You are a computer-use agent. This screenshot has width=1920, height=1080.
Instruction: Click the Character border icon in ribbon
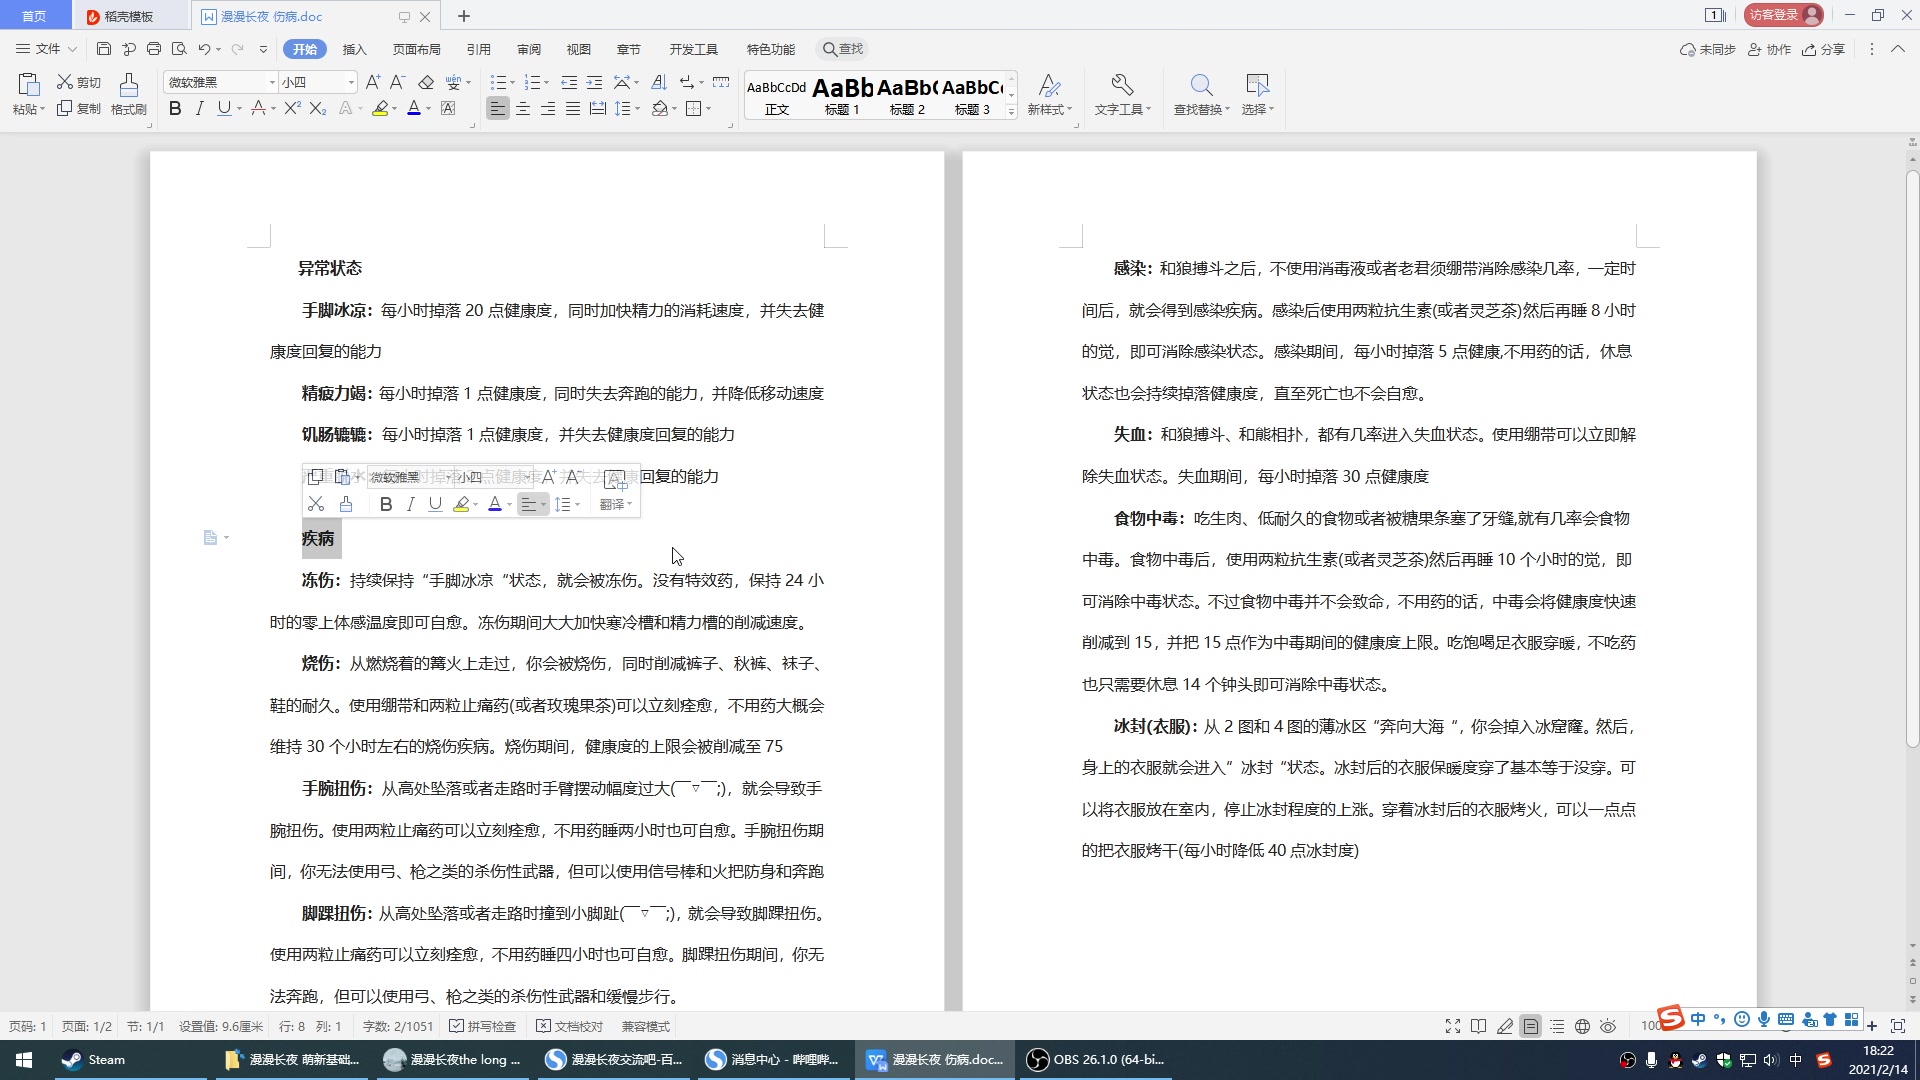[448, 109]
